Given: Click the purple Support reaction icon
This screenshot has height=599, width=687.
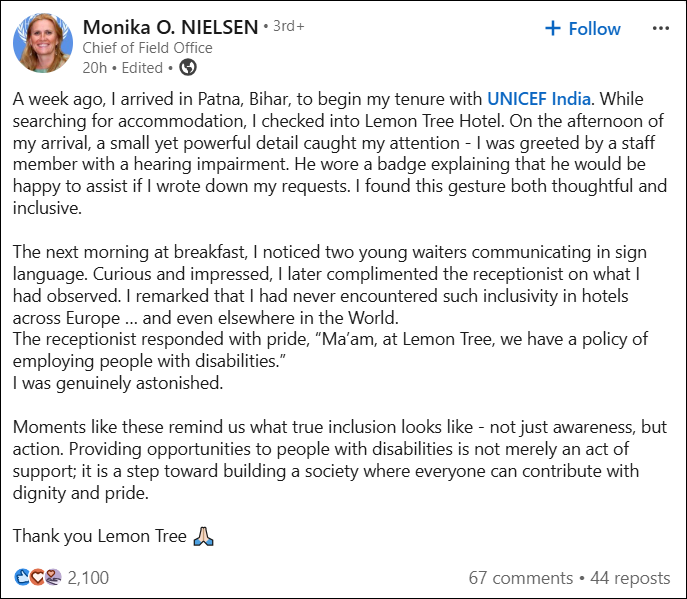Looking at the screenshot, I should pyautogui.click(x=53, y=577).
